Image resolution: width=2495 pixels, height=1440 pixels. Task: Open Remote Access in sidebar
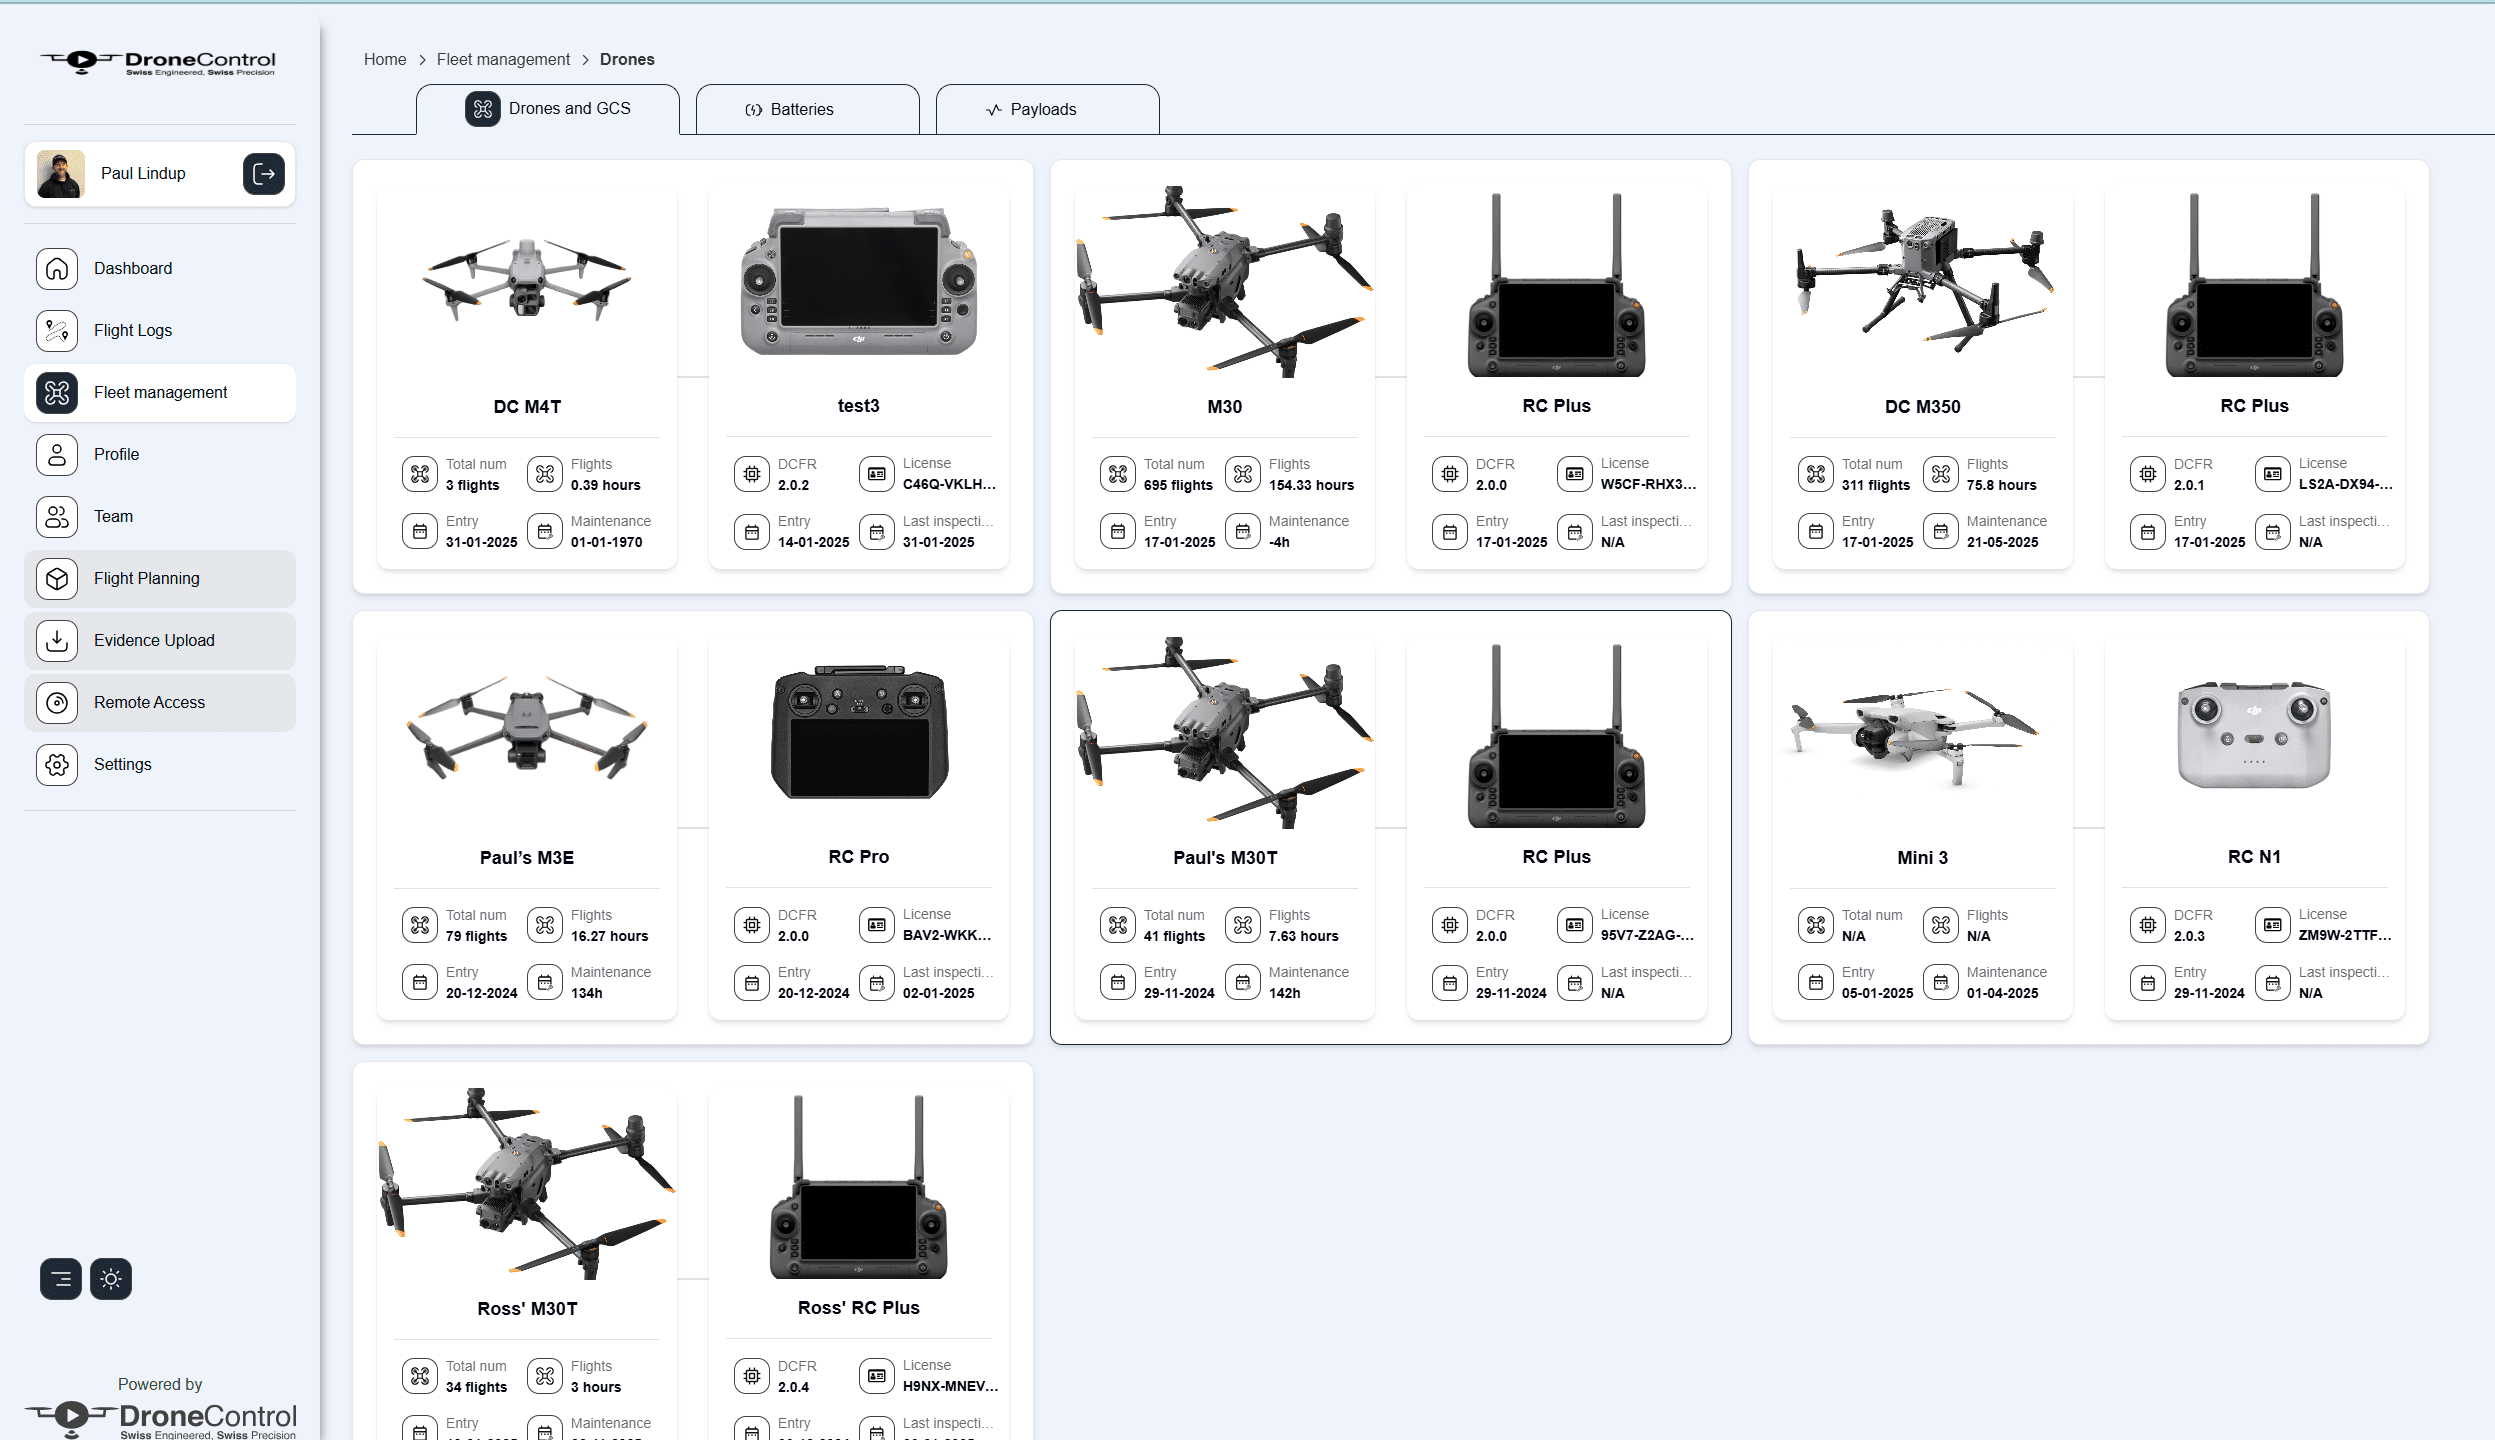(149, 703)
